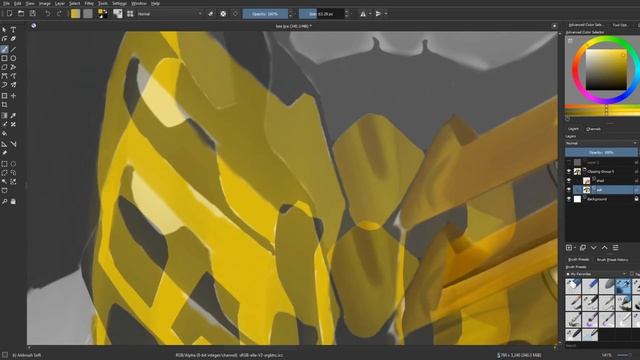
Task: Select the Pan hand tool
Action: point(13,201)
